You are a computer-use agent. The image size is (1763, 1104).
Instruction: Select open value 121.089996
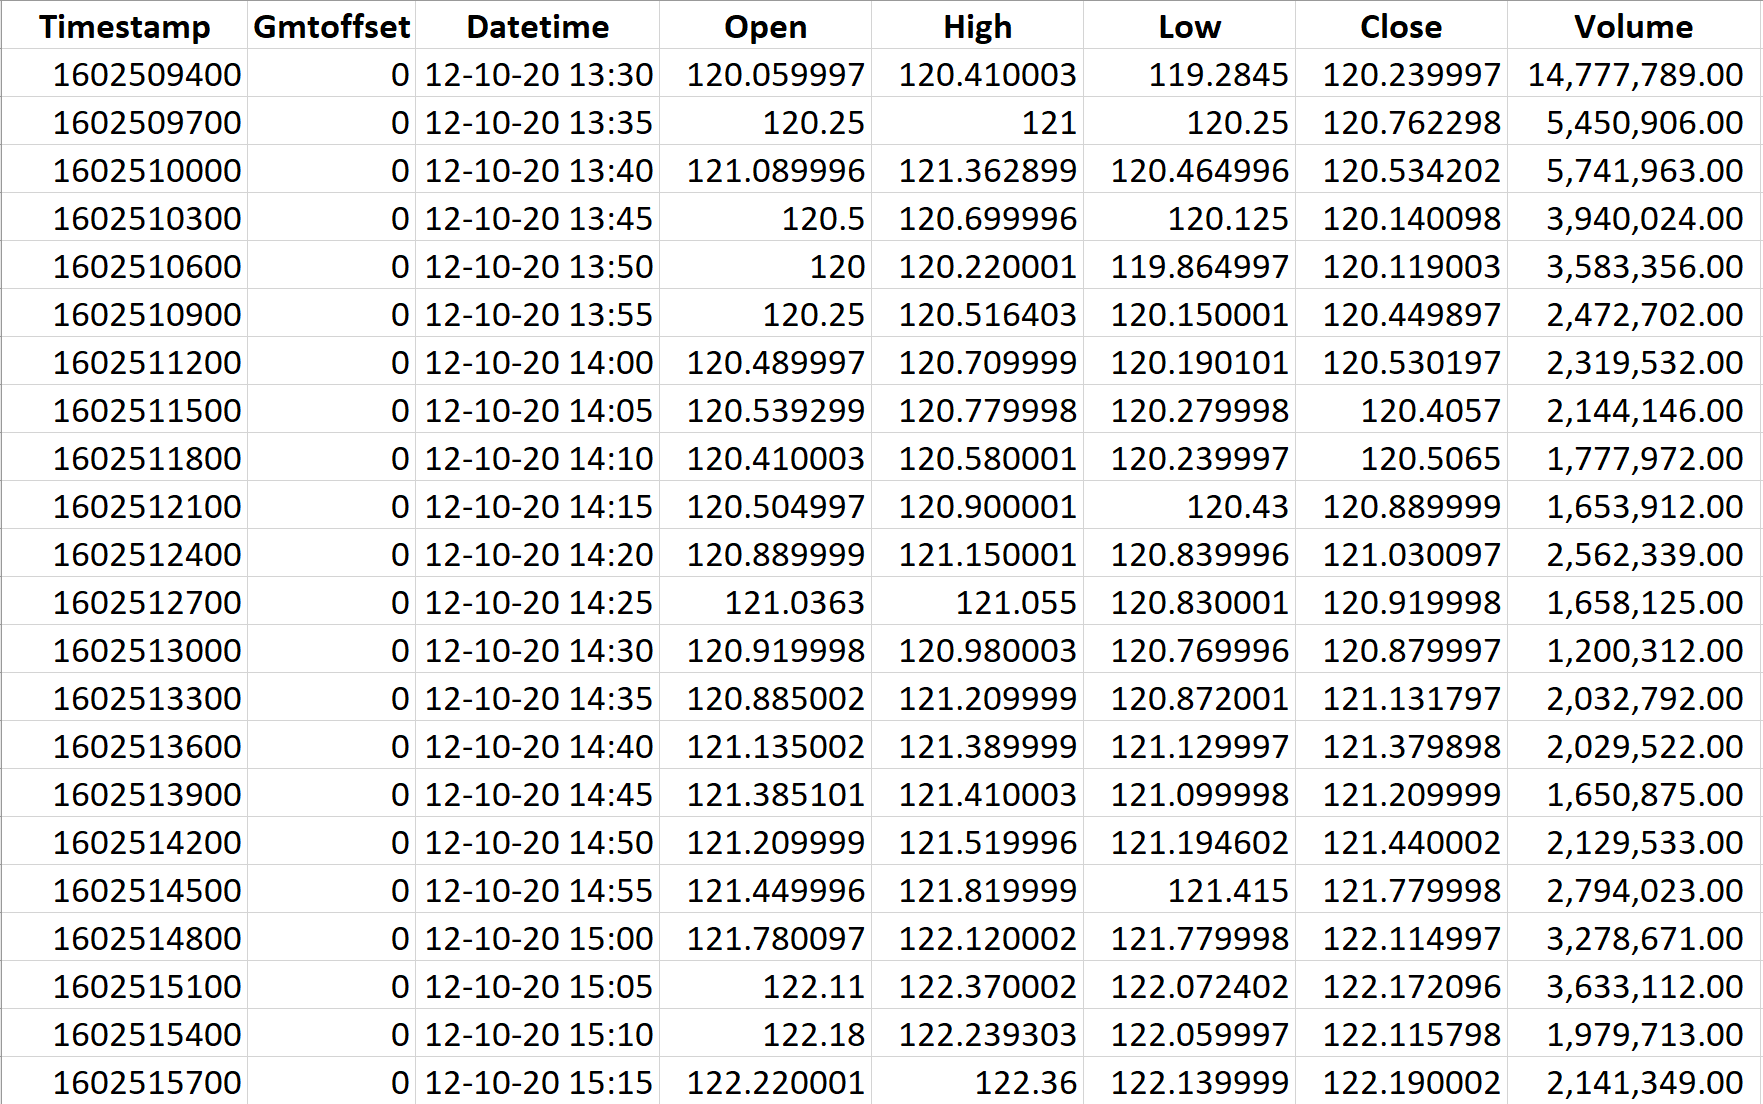[x=766, y=170]
